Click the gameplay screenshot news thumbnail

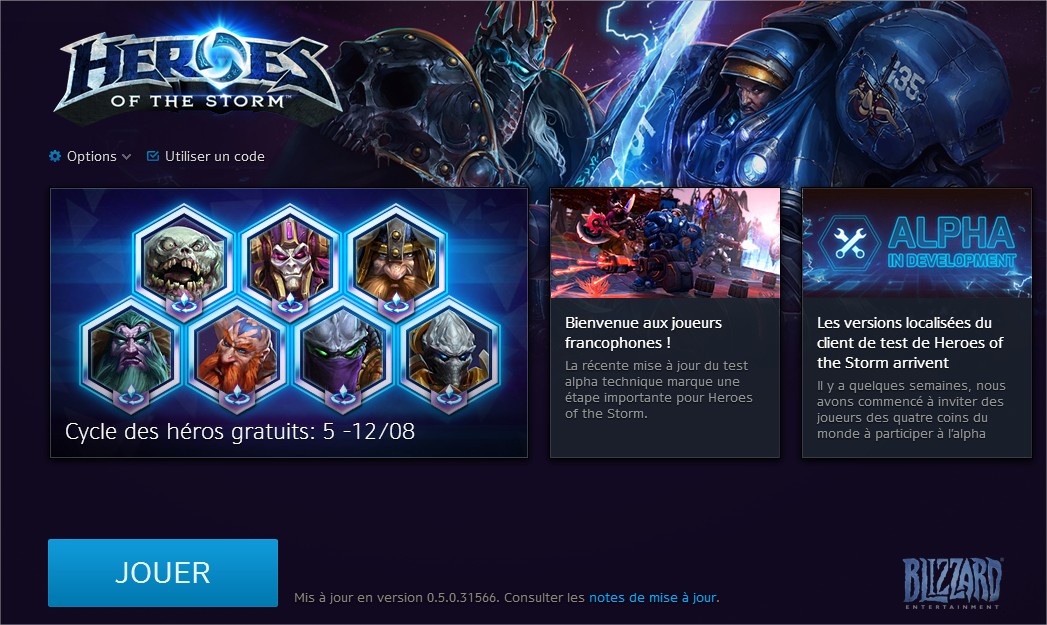665,243
